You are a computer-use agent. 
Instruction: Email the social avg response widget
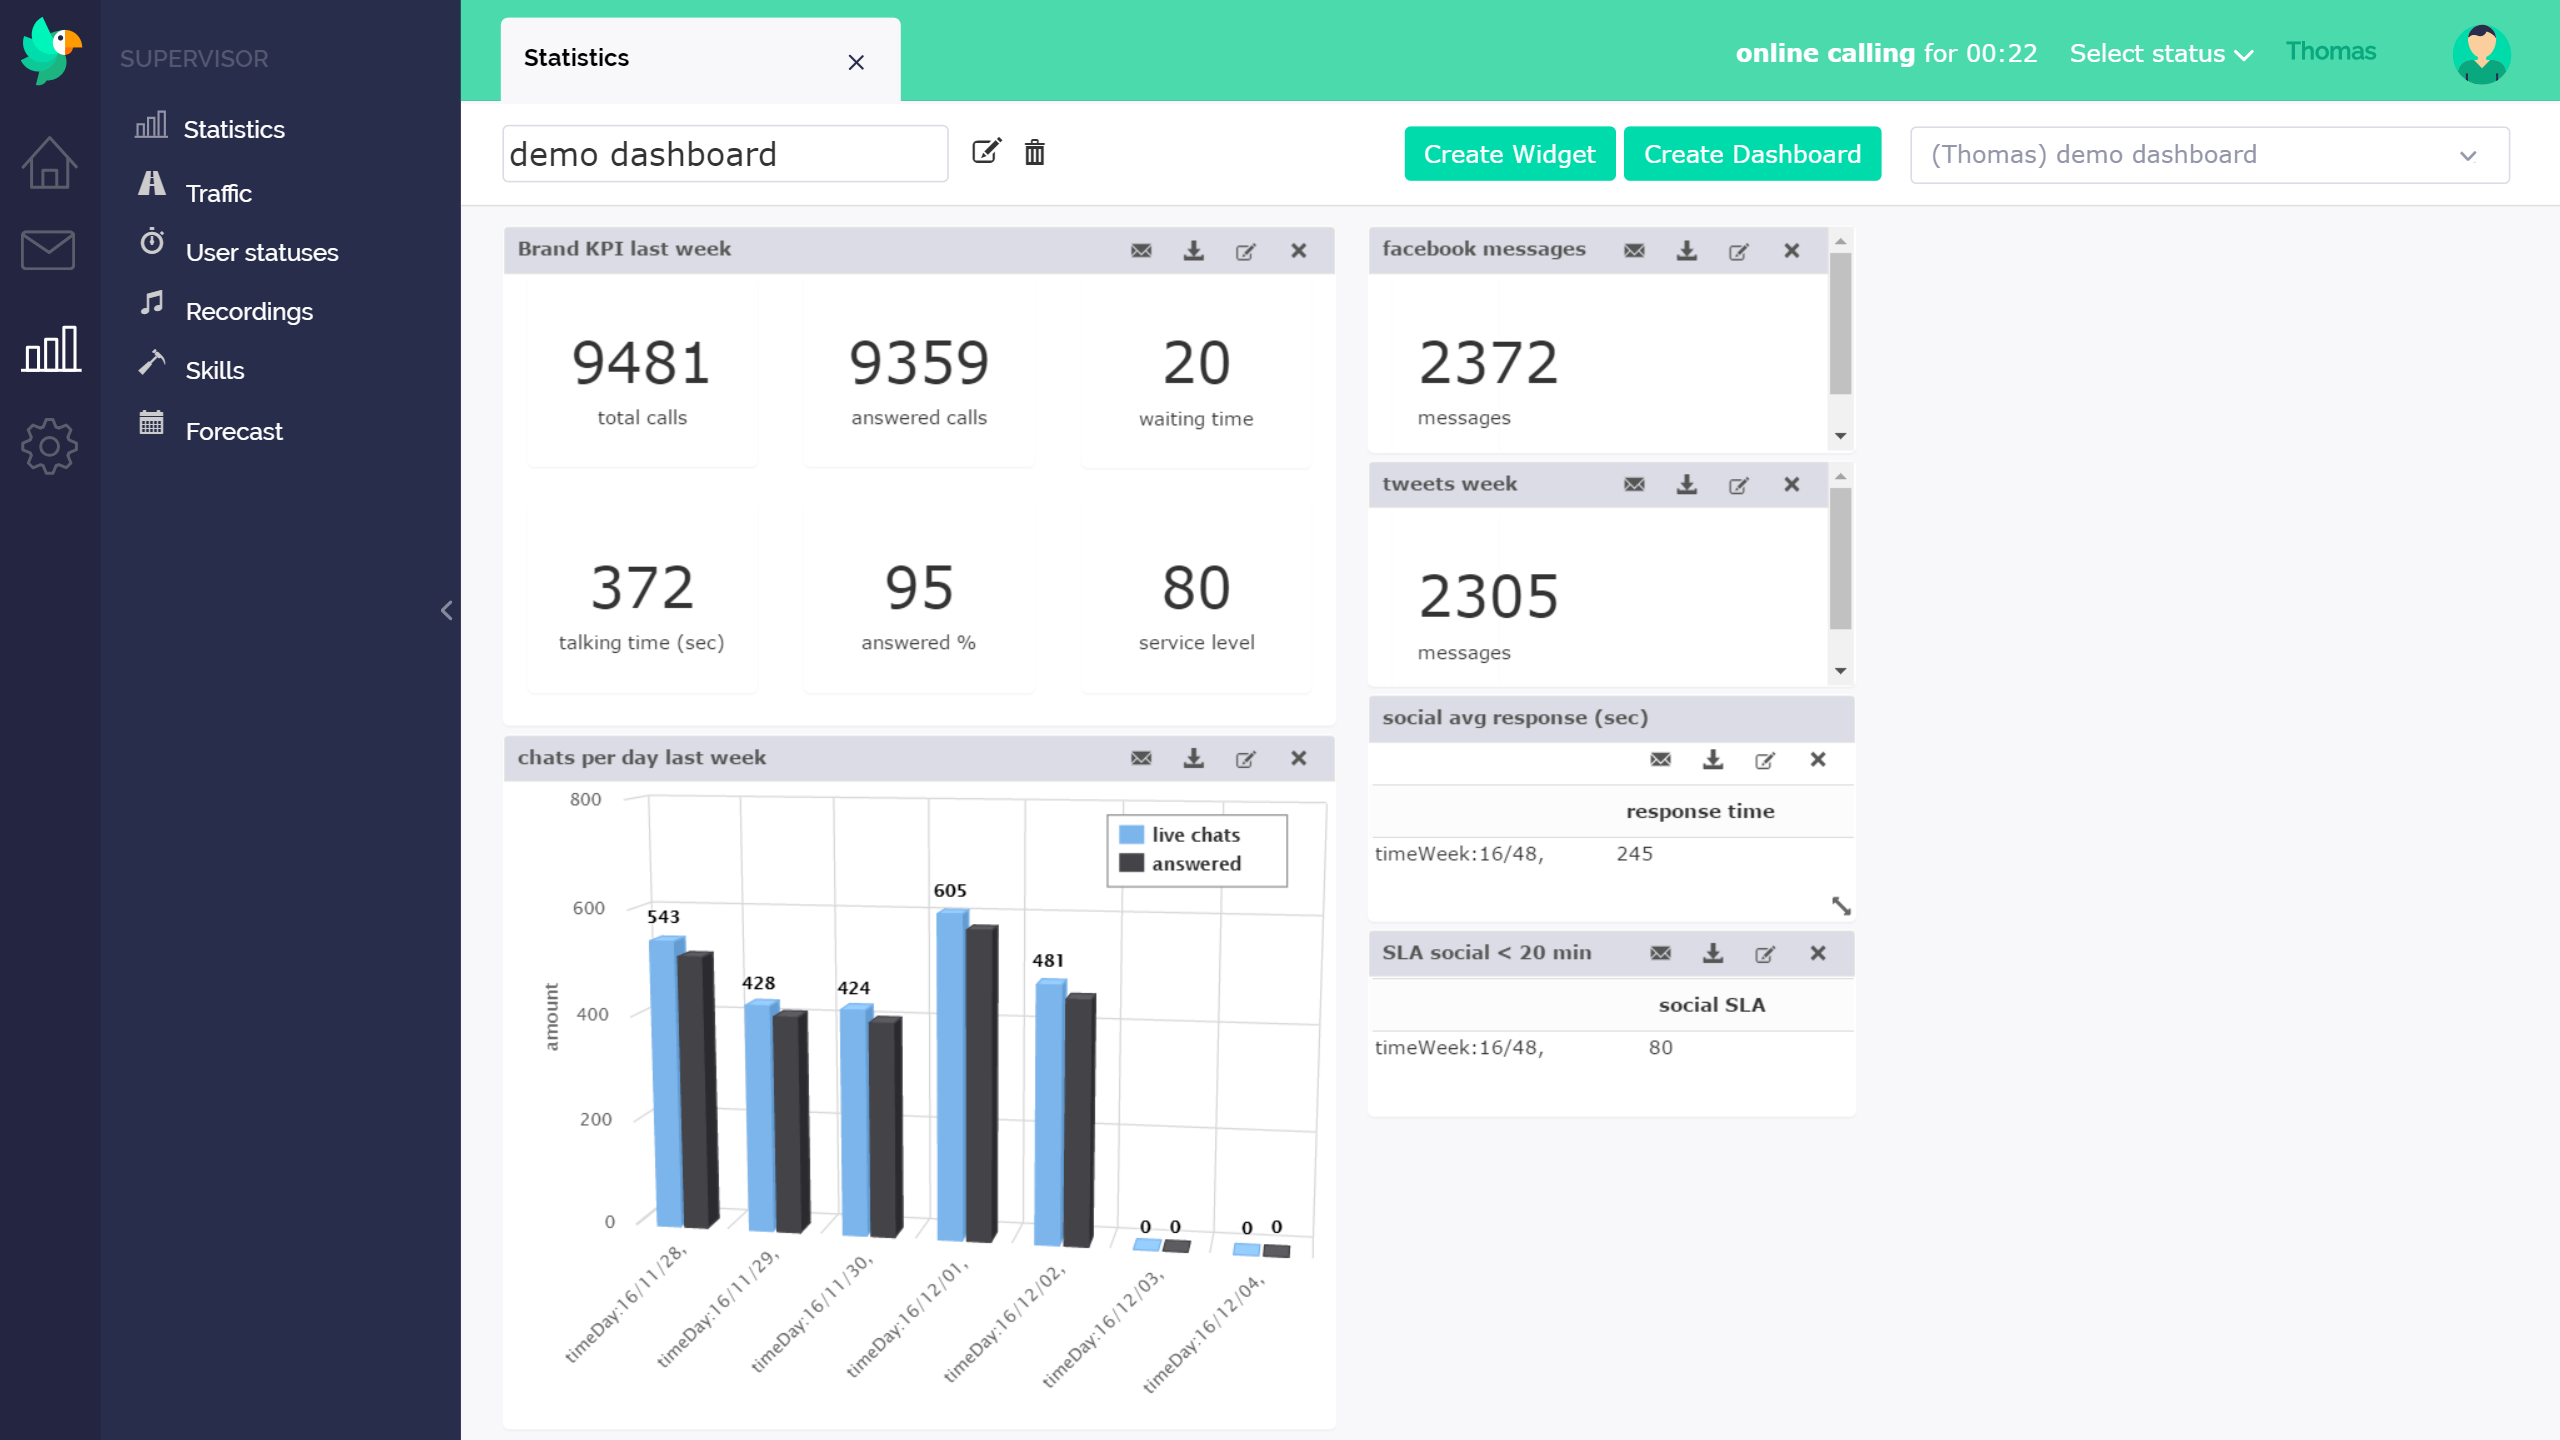tap(1660, 759)
